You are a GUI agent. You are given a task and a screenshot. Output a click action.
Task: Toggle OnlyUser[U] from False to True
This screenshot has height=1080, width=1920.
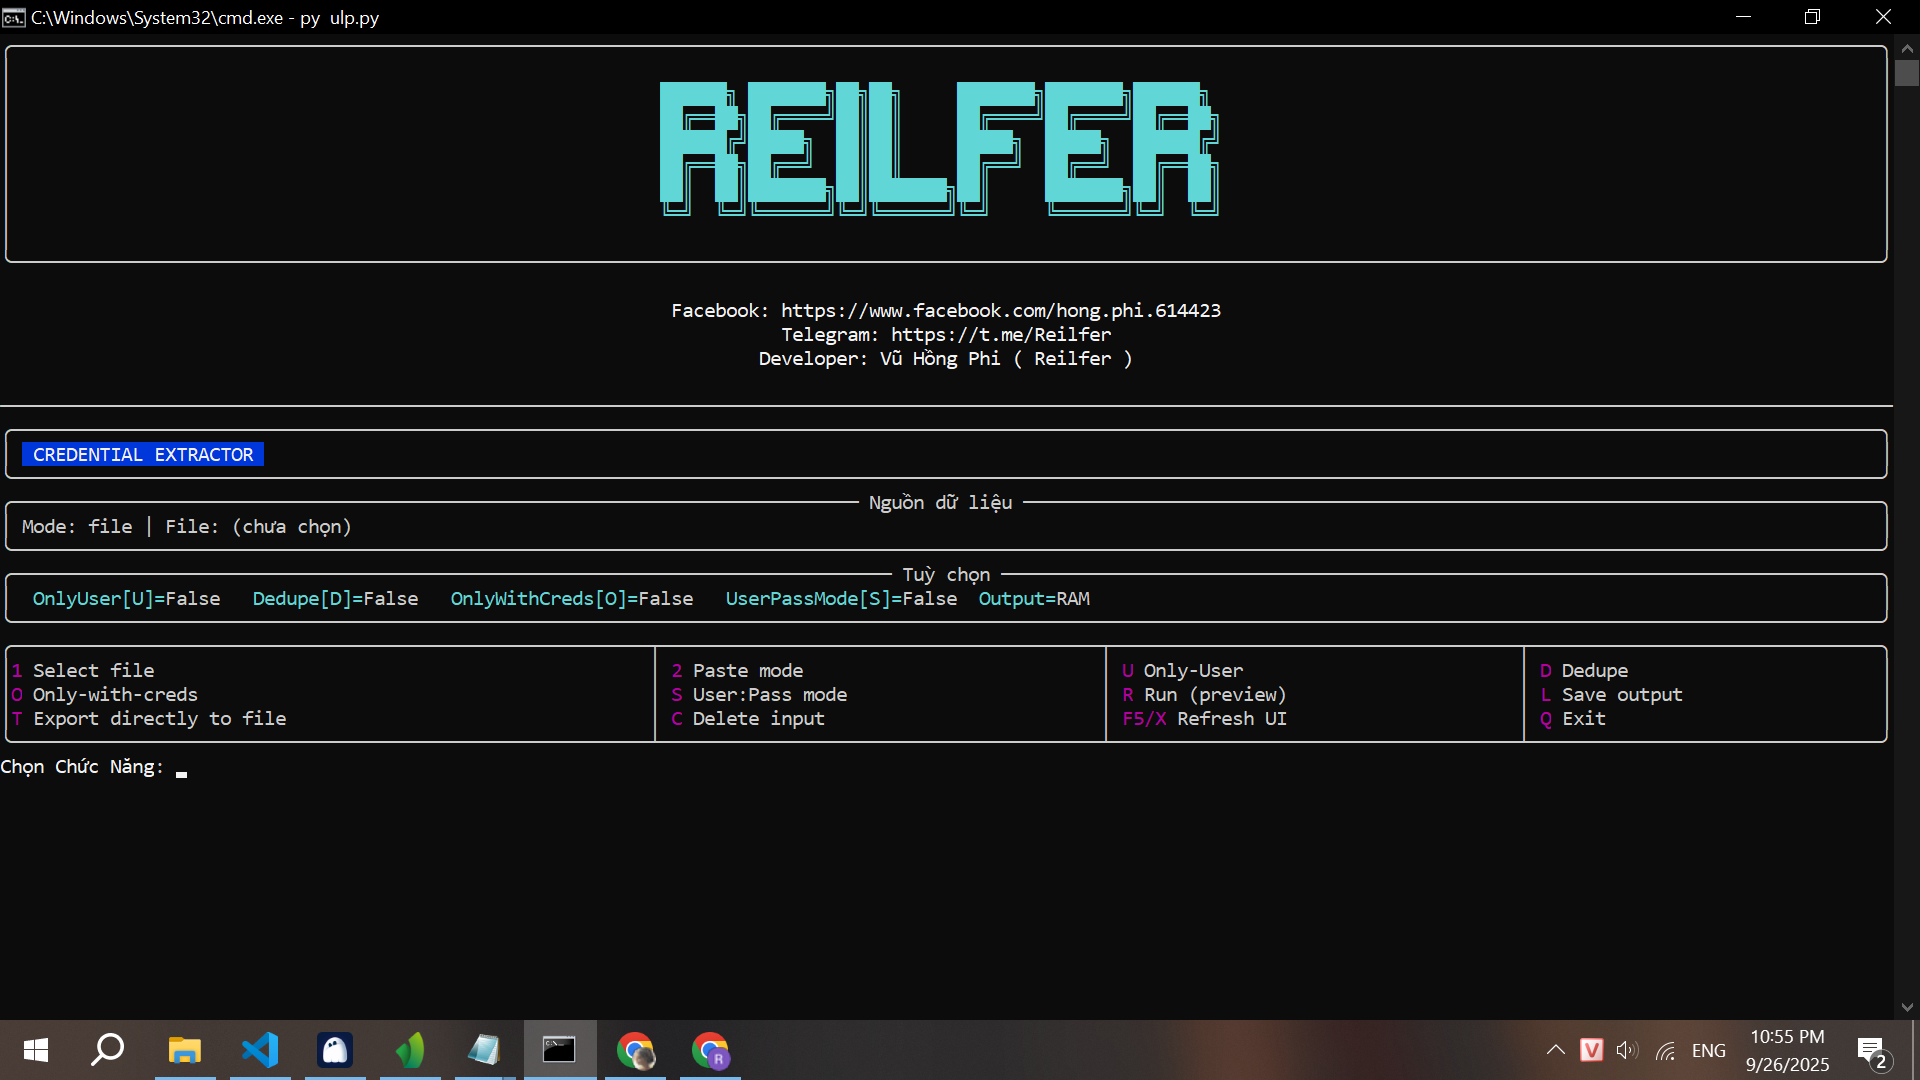126,598
